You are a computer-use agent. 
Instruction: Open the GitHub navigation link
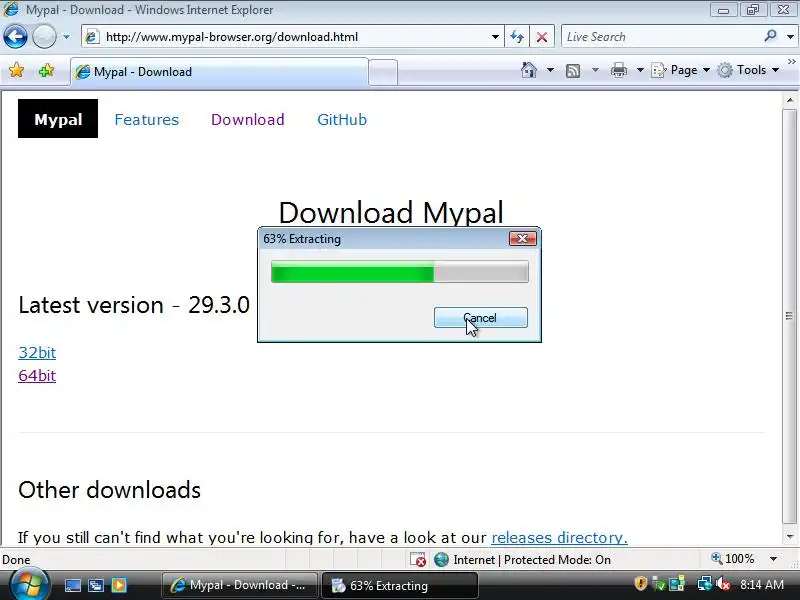342,119
